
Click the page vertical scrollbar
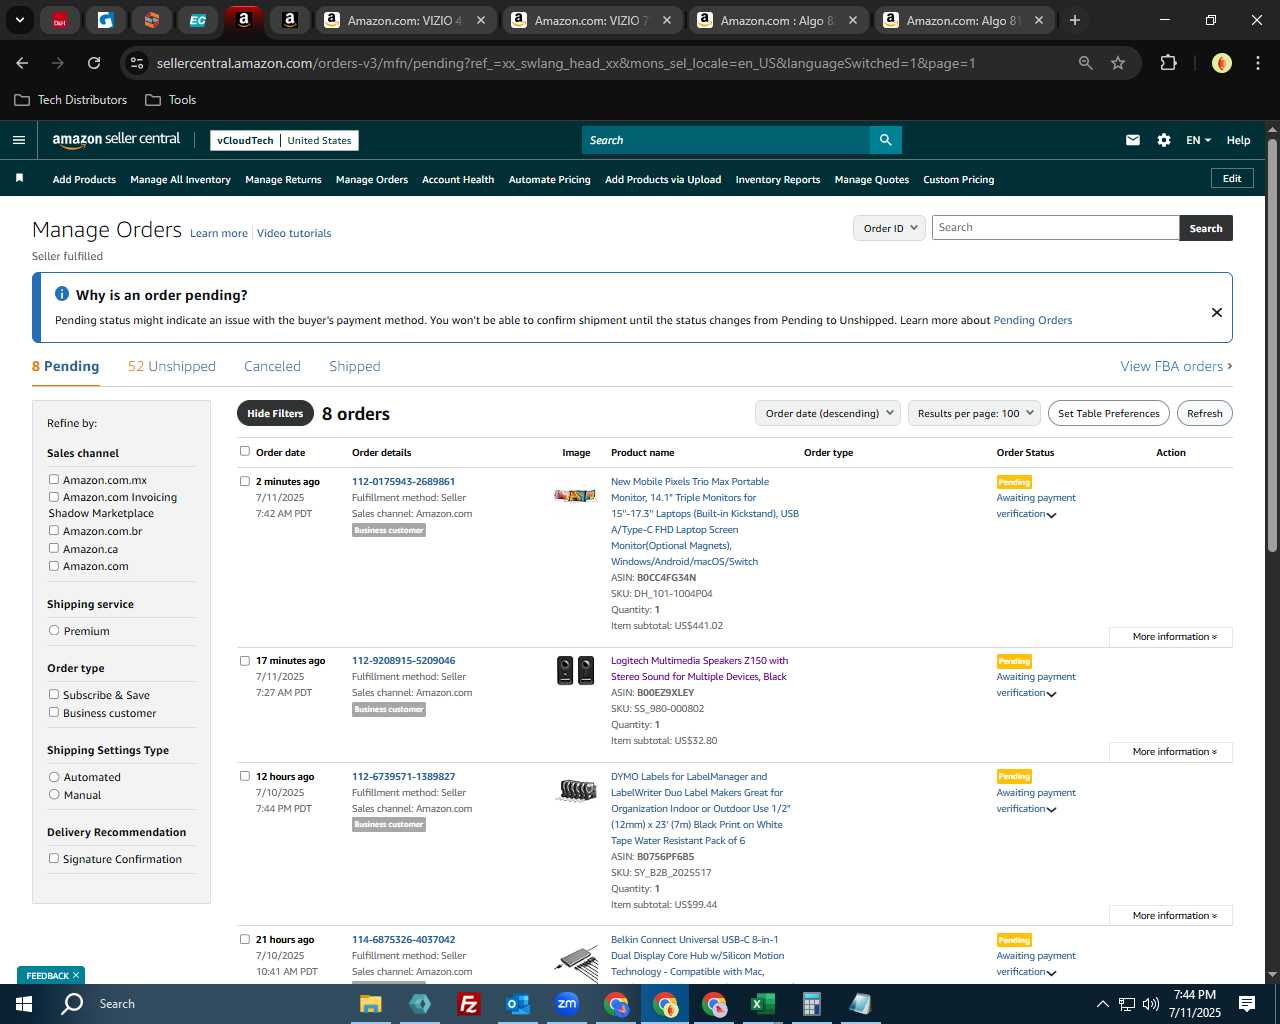coord(1272,344)
